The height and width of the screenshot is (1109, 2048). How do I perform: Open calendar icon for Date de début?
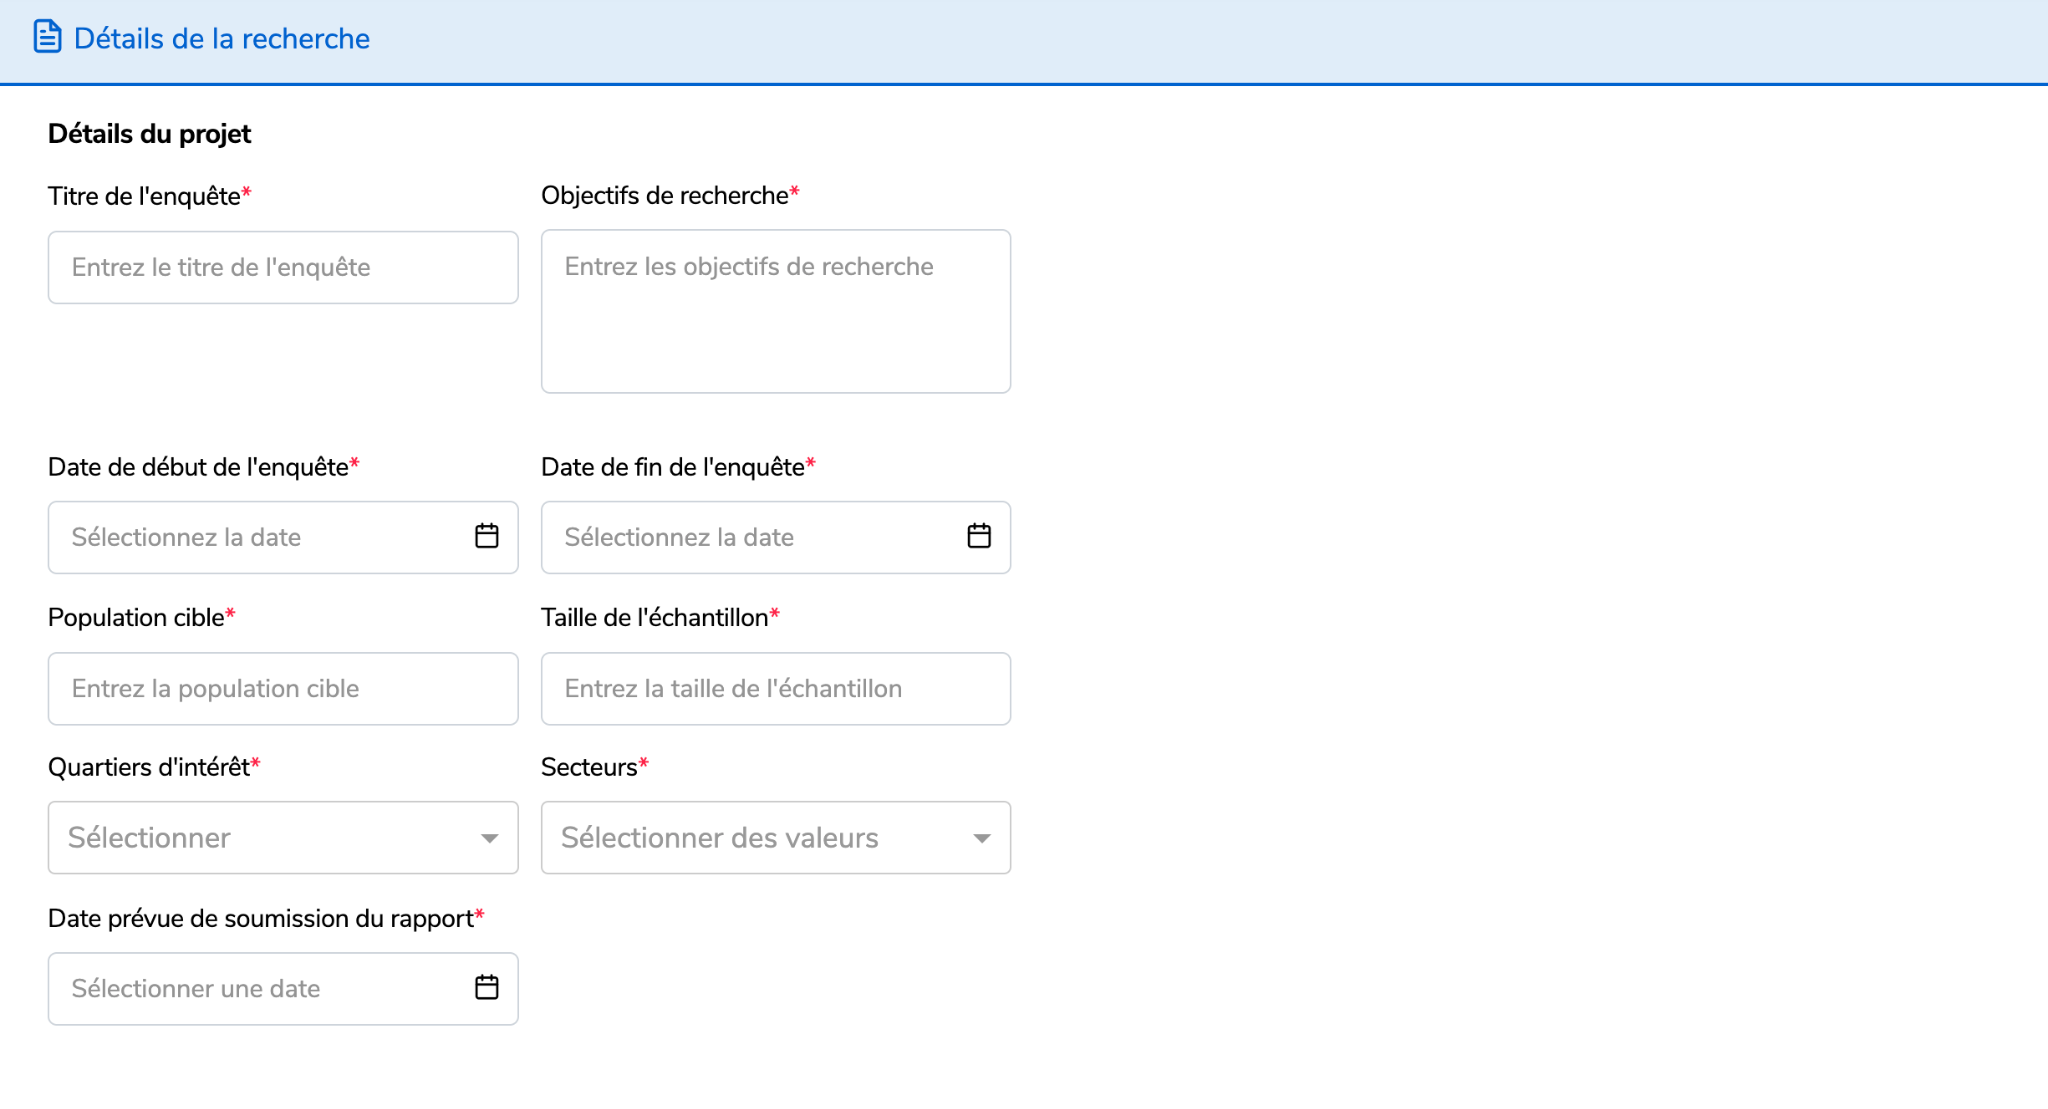pyautogui.click(x=487, y=536)
